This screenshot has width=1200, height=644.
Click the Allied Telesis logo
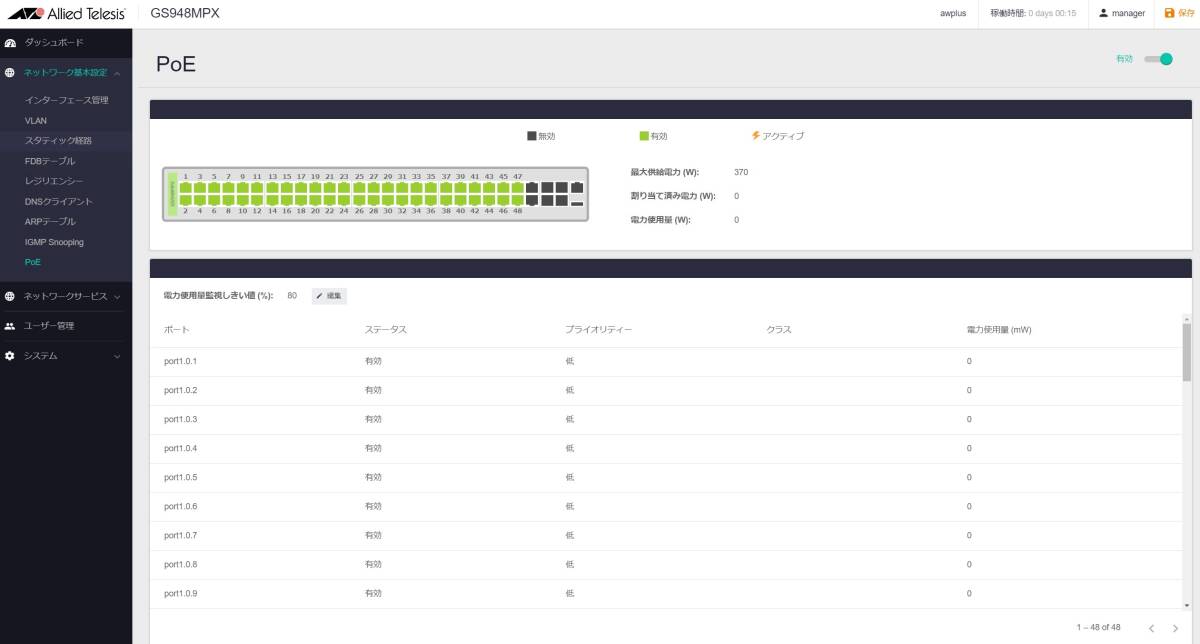coord(67,13)
